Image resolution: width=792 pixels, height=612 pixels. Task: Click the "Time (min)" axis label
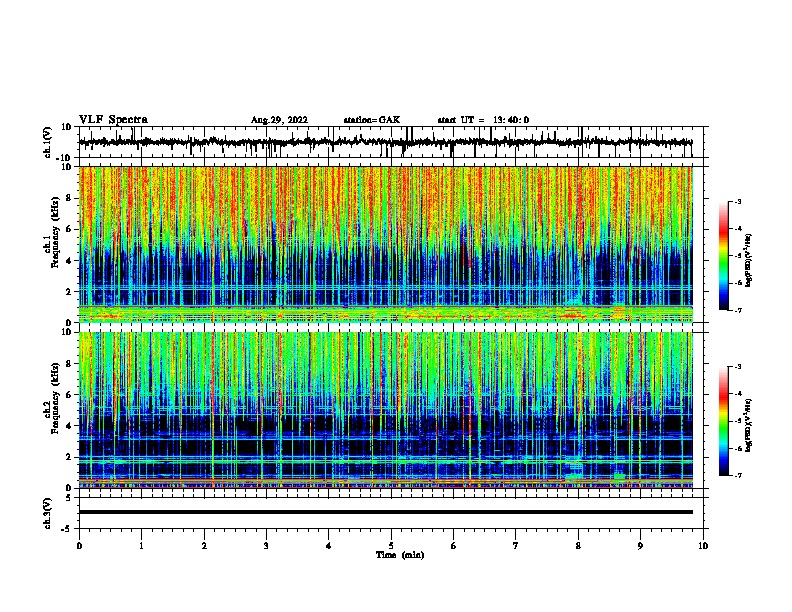click(x=400, y=555)
